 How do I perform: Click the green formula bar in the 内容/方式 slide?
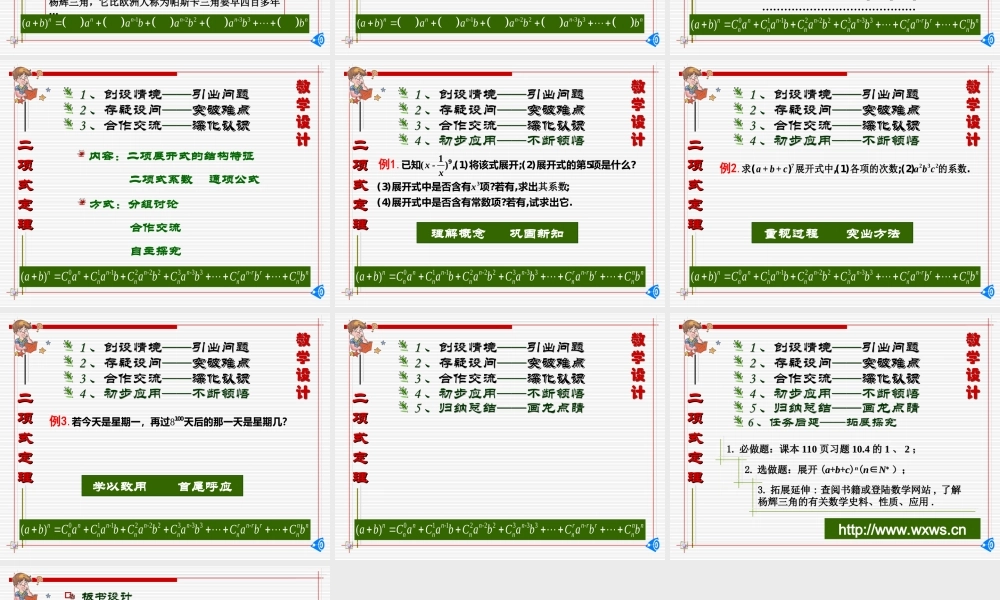[165, 277]
